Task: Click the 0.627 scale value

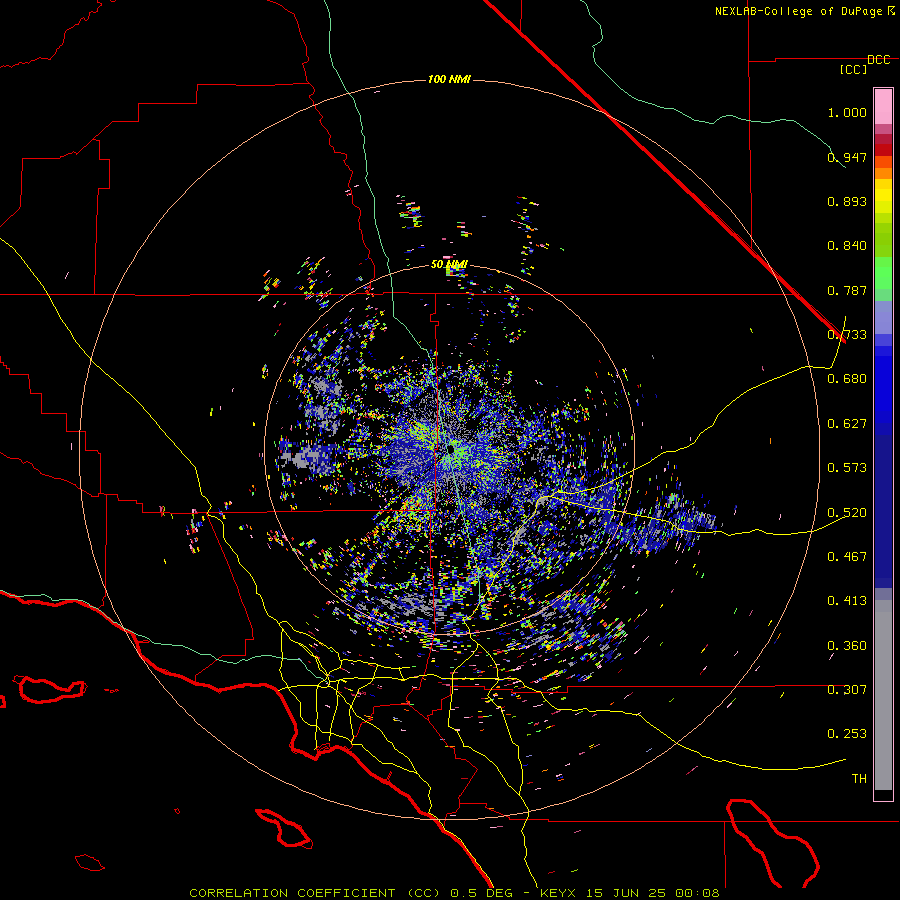Action: [x=847, y=424]
